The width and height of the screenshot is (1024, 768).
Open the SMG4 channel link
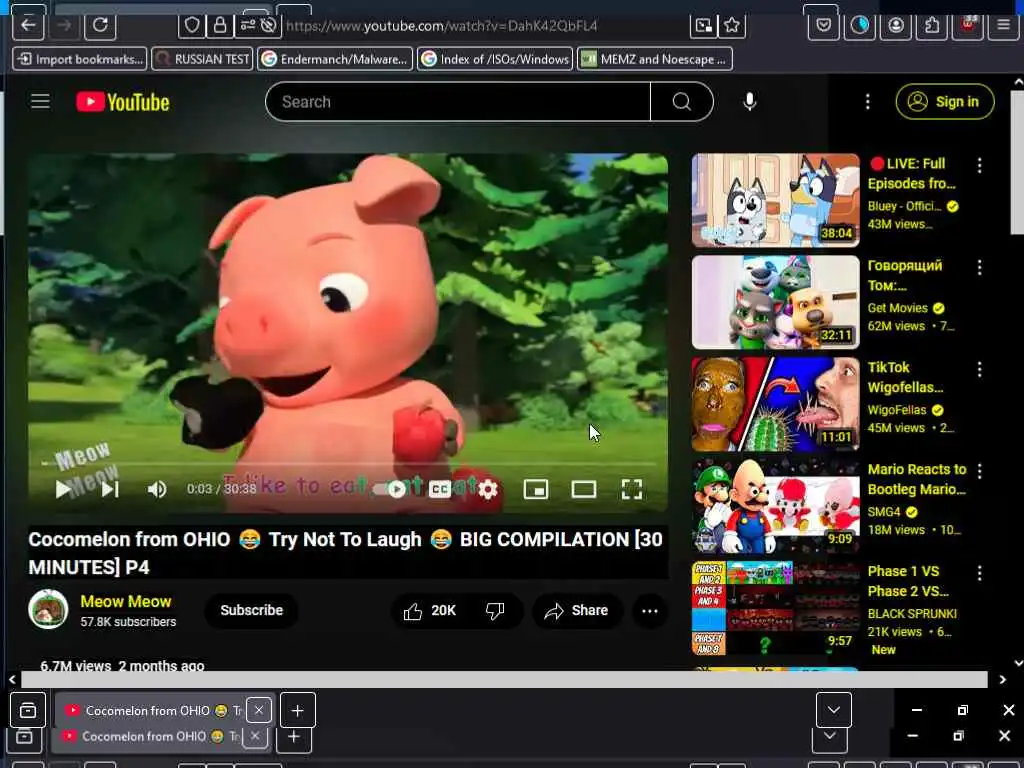[x=884, y=511]
